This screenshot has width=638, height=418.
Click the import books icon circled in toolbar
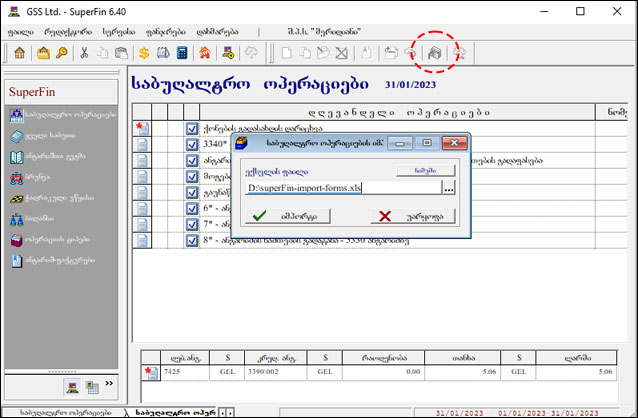click(x=435, y=53)
